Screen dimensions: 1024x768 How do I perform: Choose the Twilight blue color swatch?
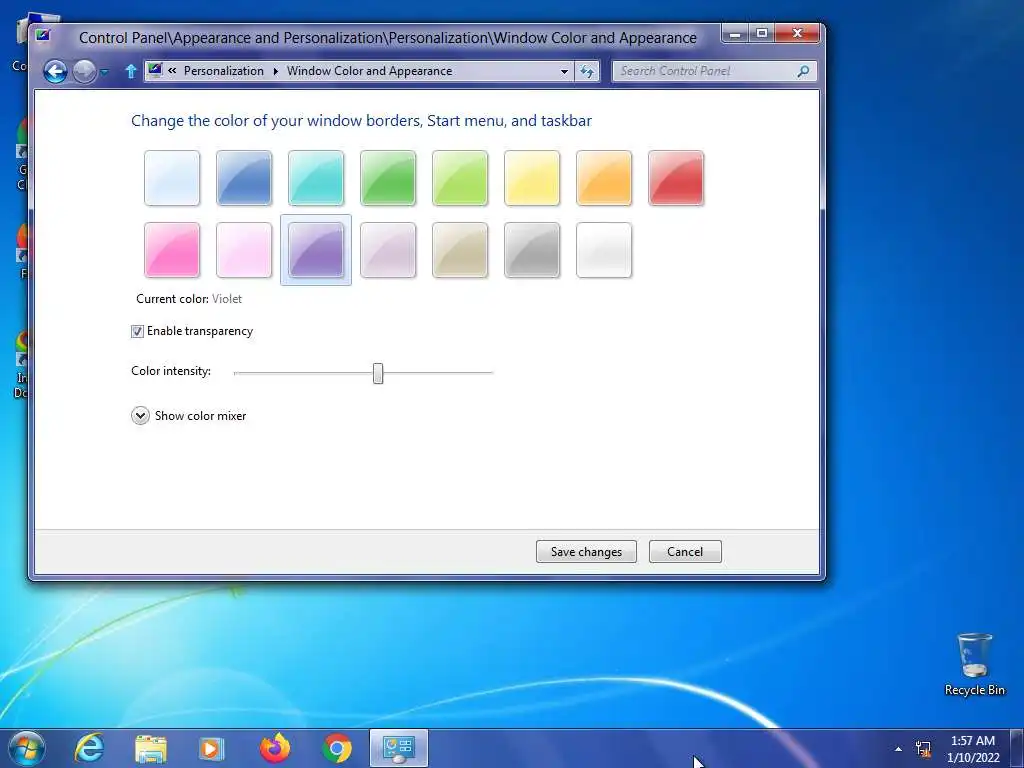(244, 178)
